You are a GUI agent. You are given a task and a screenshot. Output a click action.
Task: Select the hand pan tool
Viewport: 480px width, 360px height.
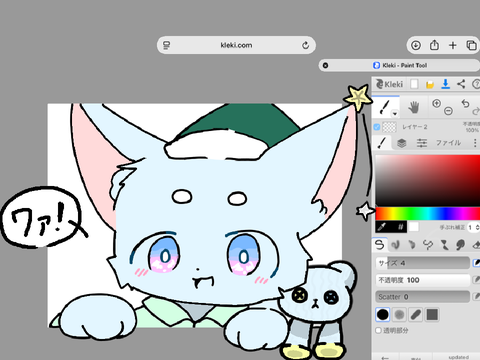[414, 107]
